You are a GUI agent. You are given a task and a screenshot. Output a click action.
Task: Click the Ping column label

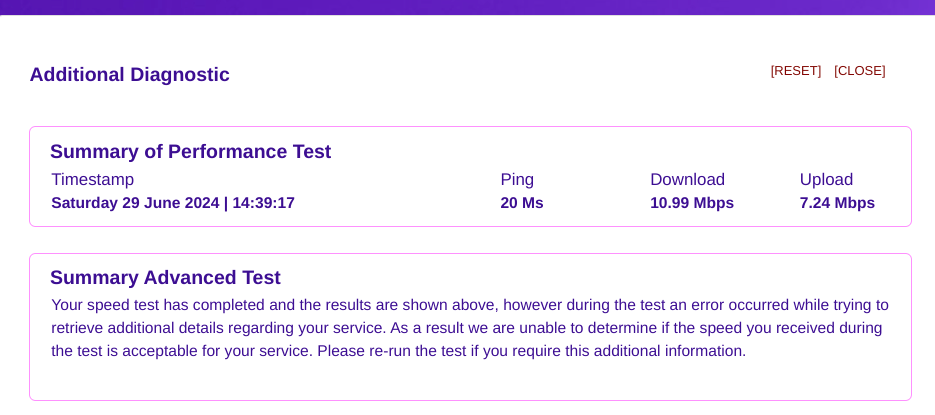coord(517,180)
